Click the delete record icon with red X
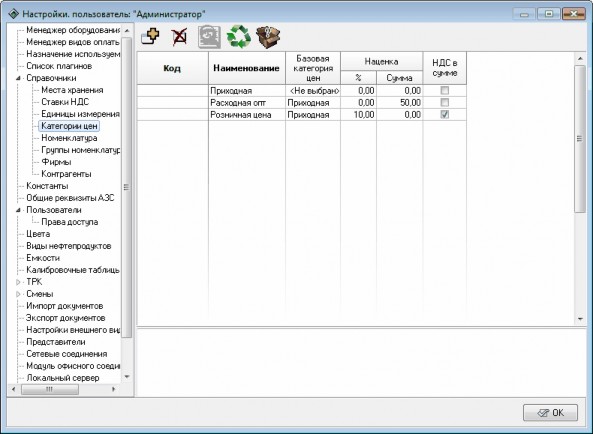 [179, 37]
